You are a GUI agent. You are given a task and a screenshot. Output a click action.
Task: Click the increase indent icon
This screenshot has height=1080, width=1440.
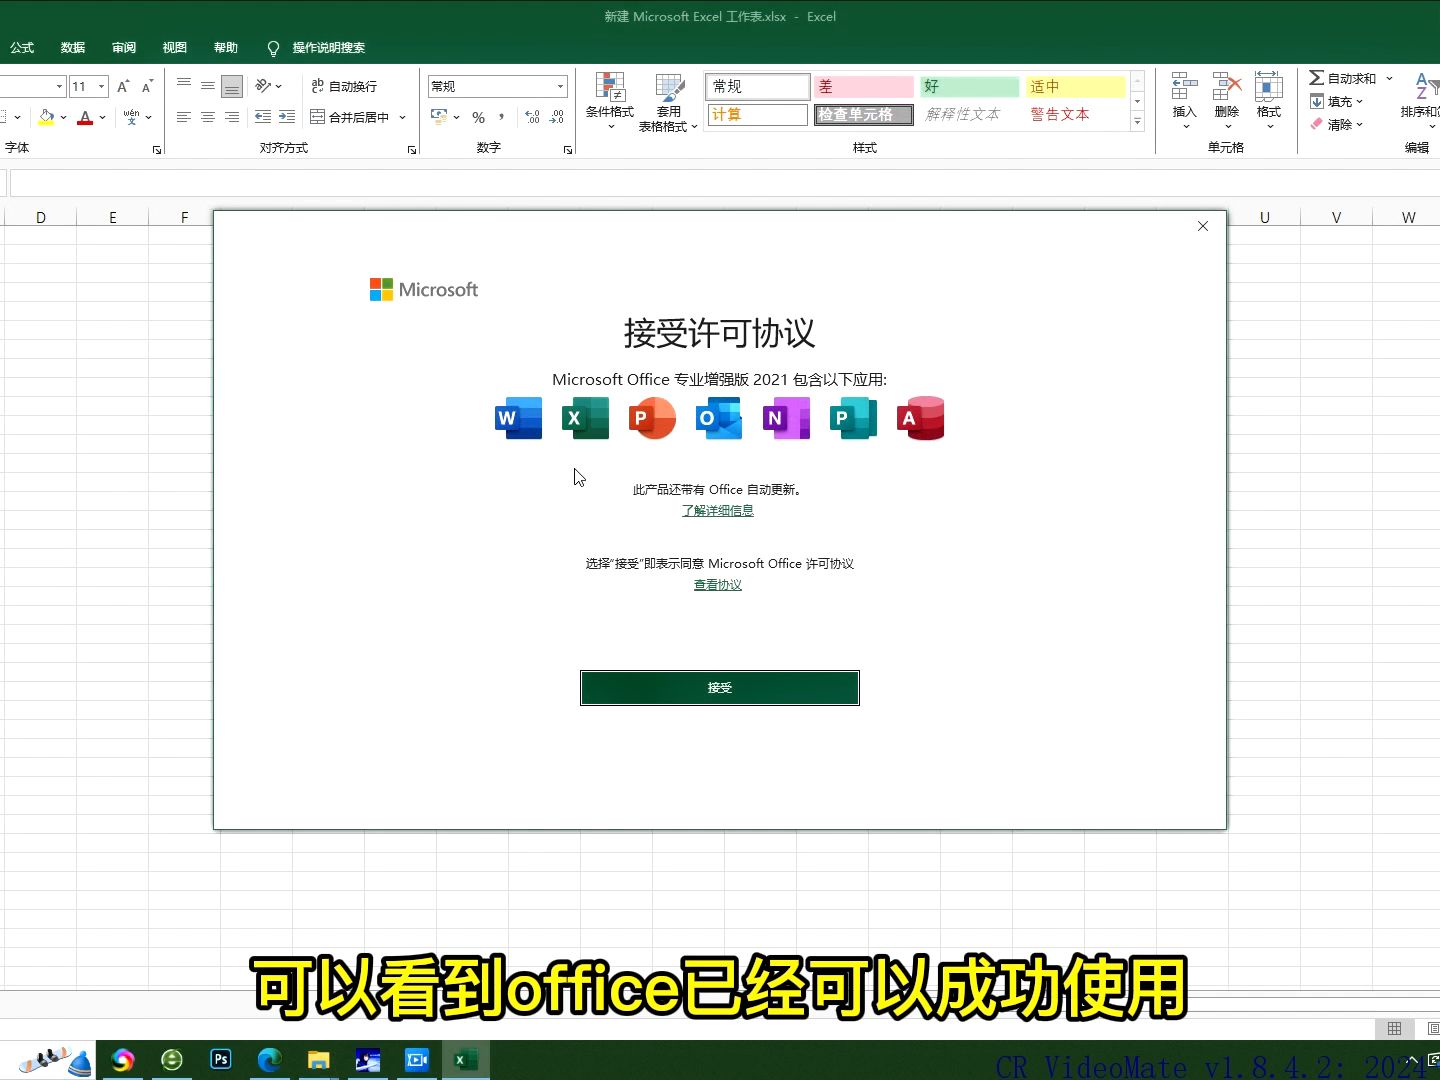(x=287, y=117)
